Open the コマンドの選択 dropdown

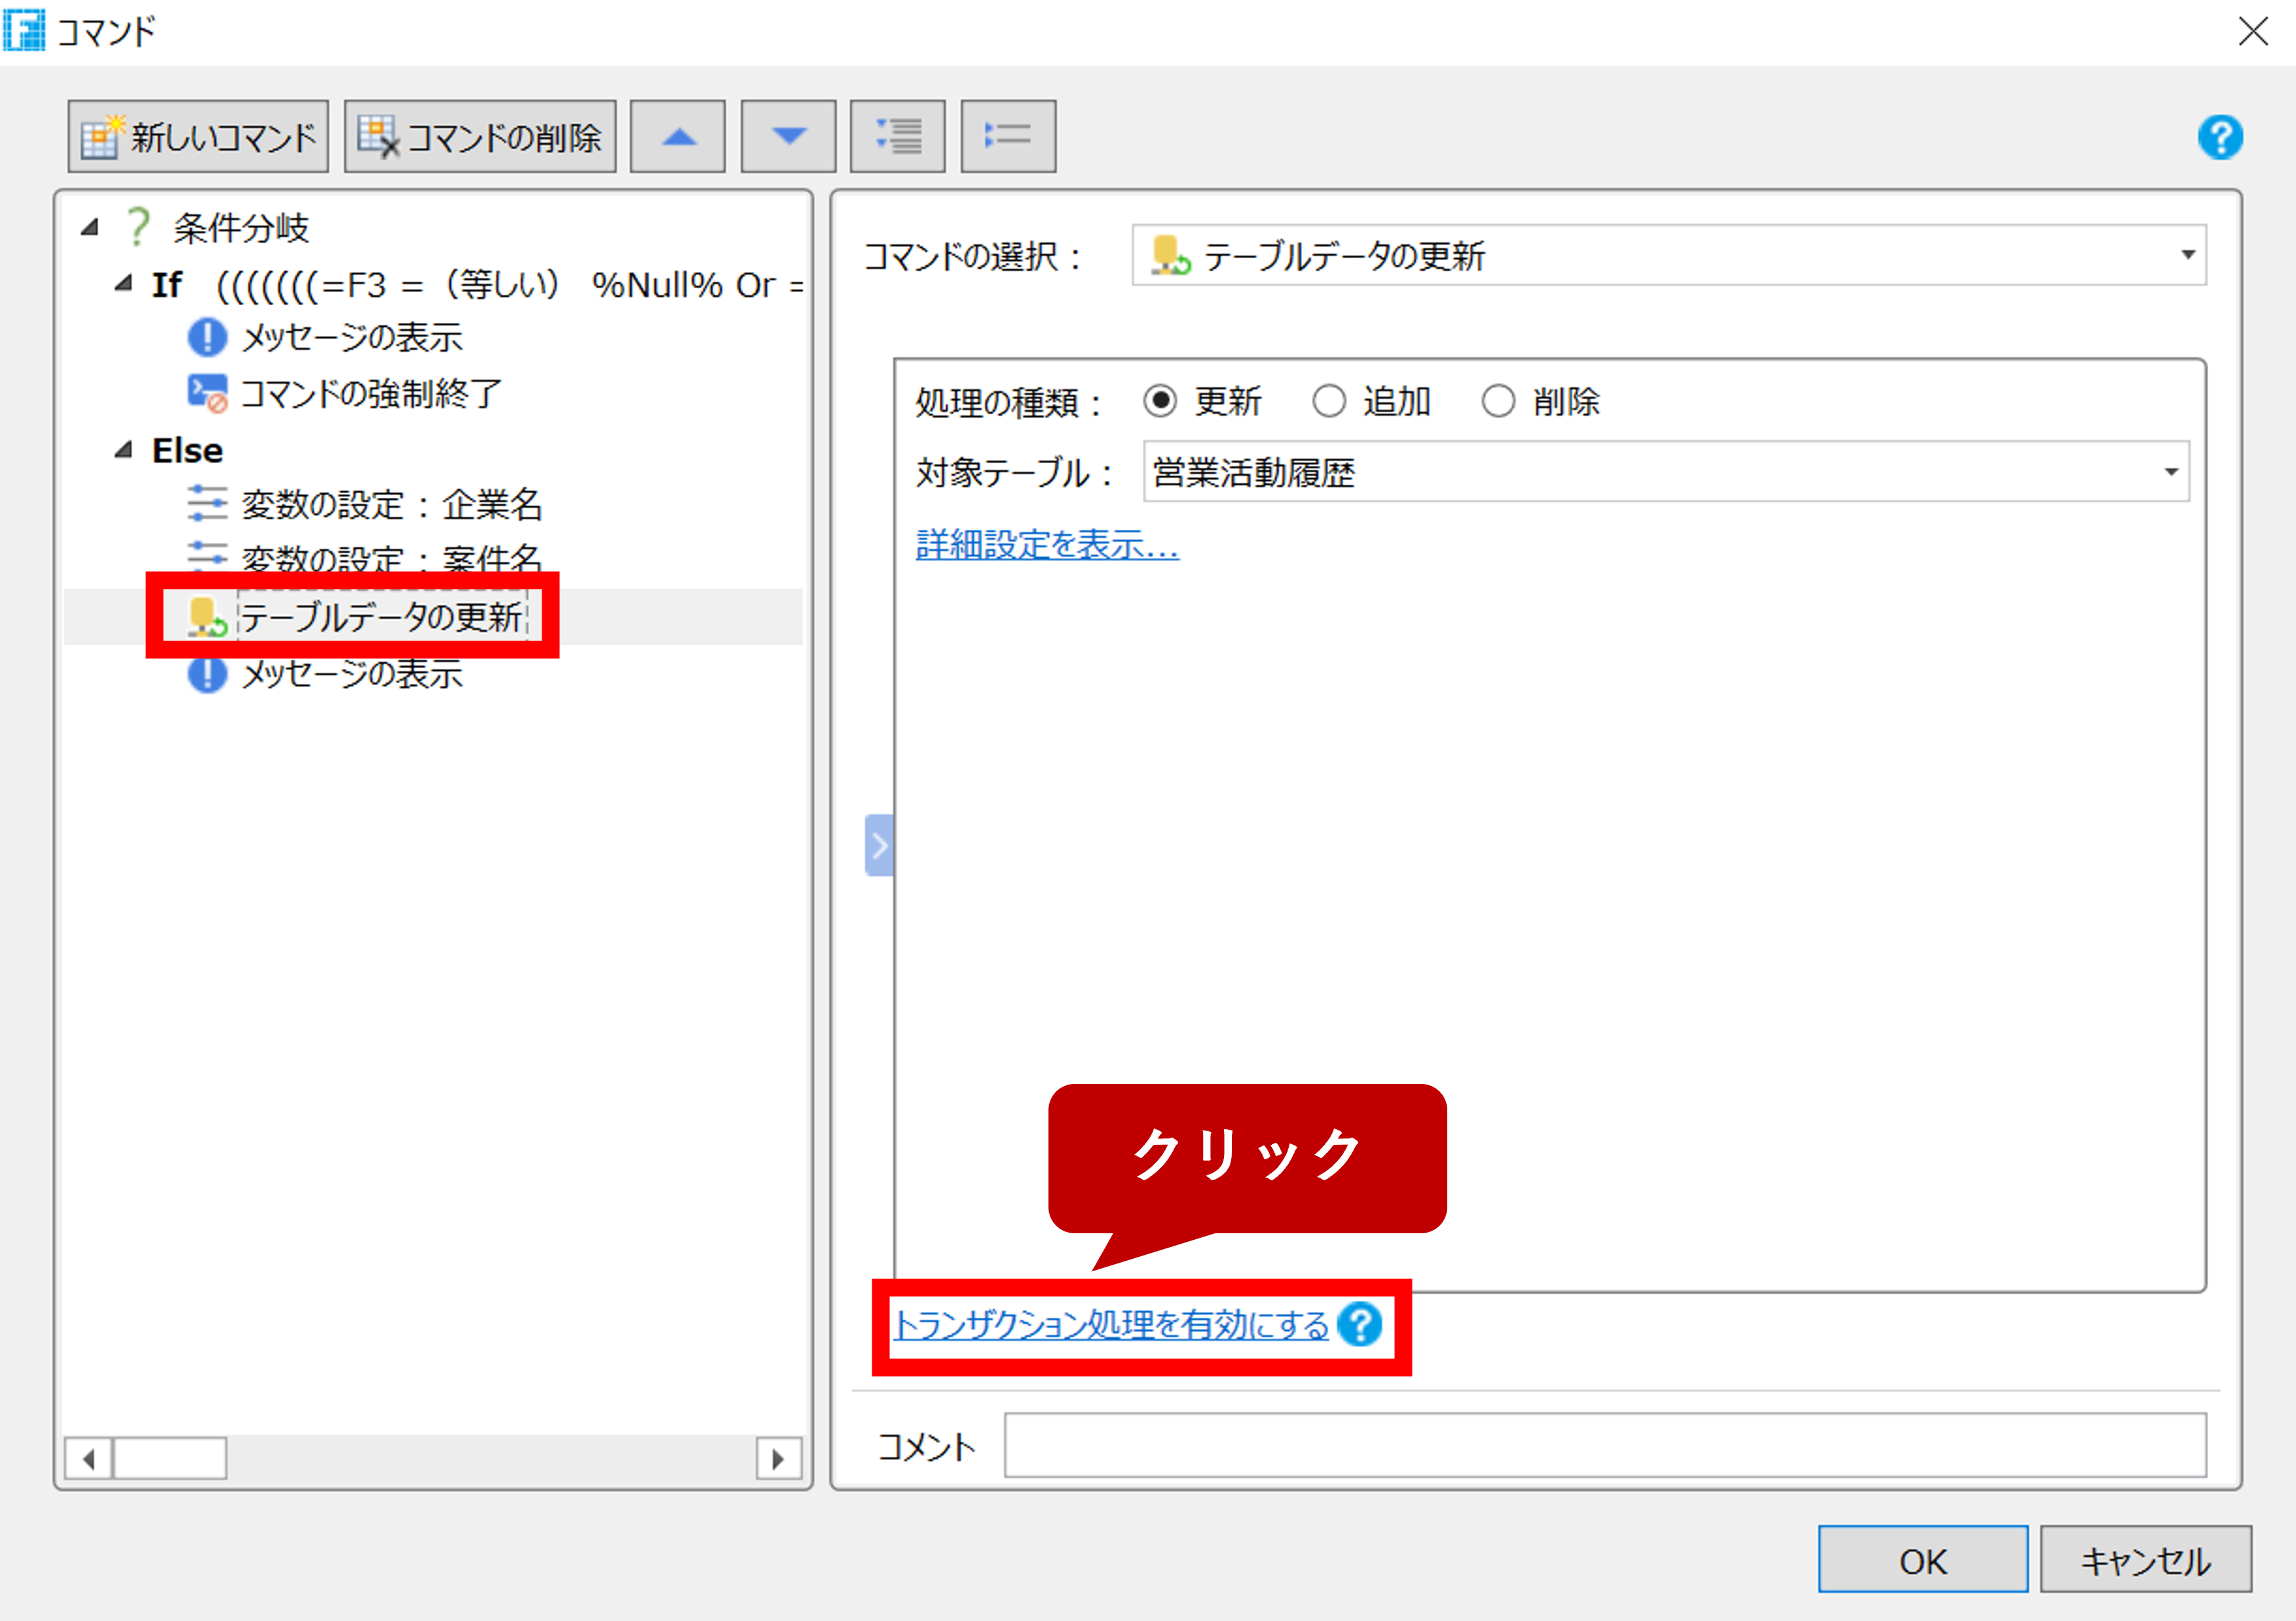(2188, 256)
